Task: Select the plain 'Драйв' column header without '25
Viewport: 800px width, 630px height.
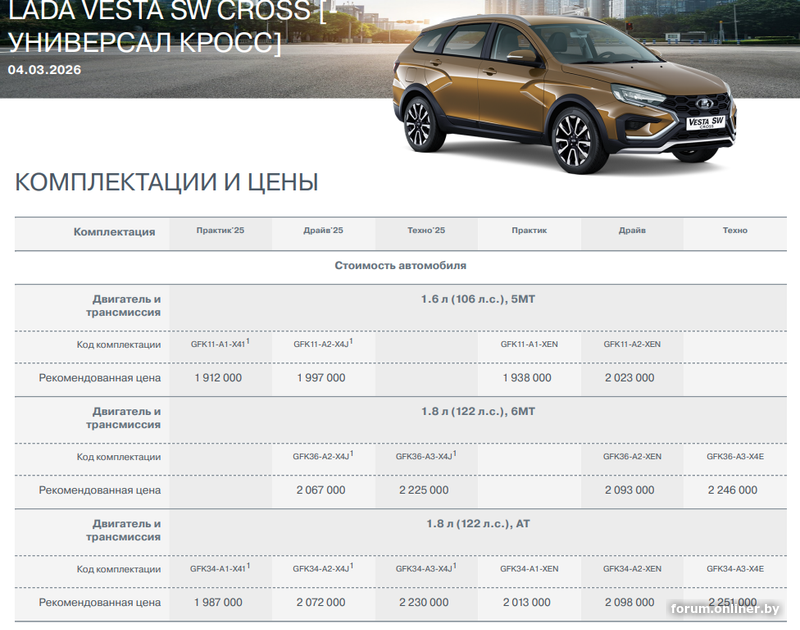Action: point(632,230)
